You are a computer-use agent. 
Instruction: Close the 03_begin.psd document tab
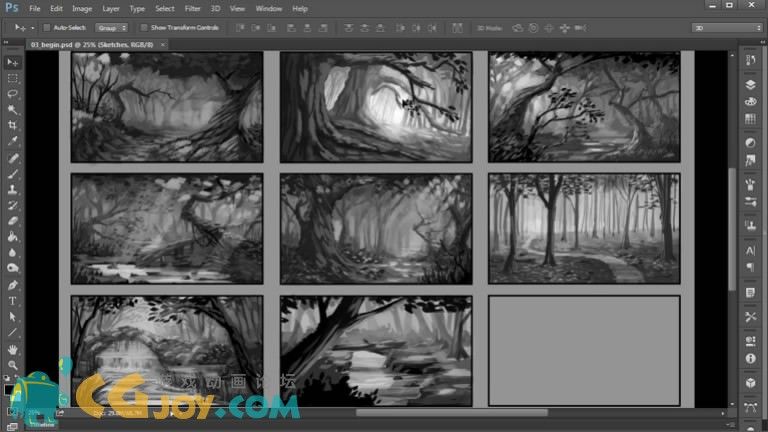pyautogui.click(x=163, y=45)
